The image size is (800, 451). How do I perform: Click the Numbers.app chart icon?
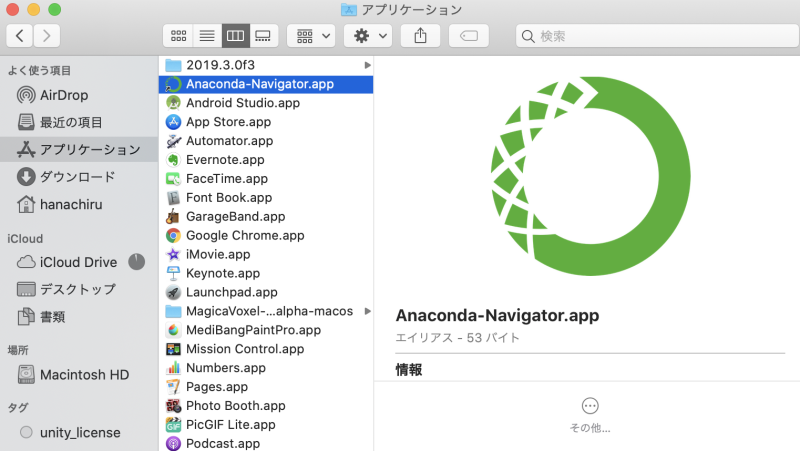(173, 368)
